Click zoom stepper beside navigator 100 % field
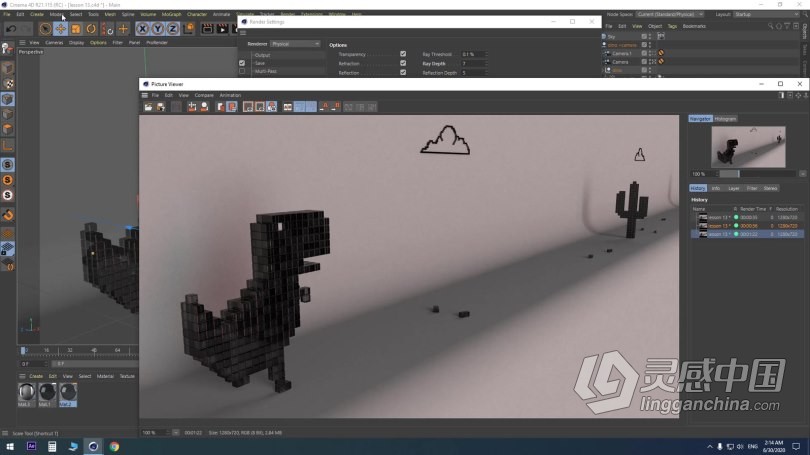Viewport: 810px width, 455px height. 716,174
